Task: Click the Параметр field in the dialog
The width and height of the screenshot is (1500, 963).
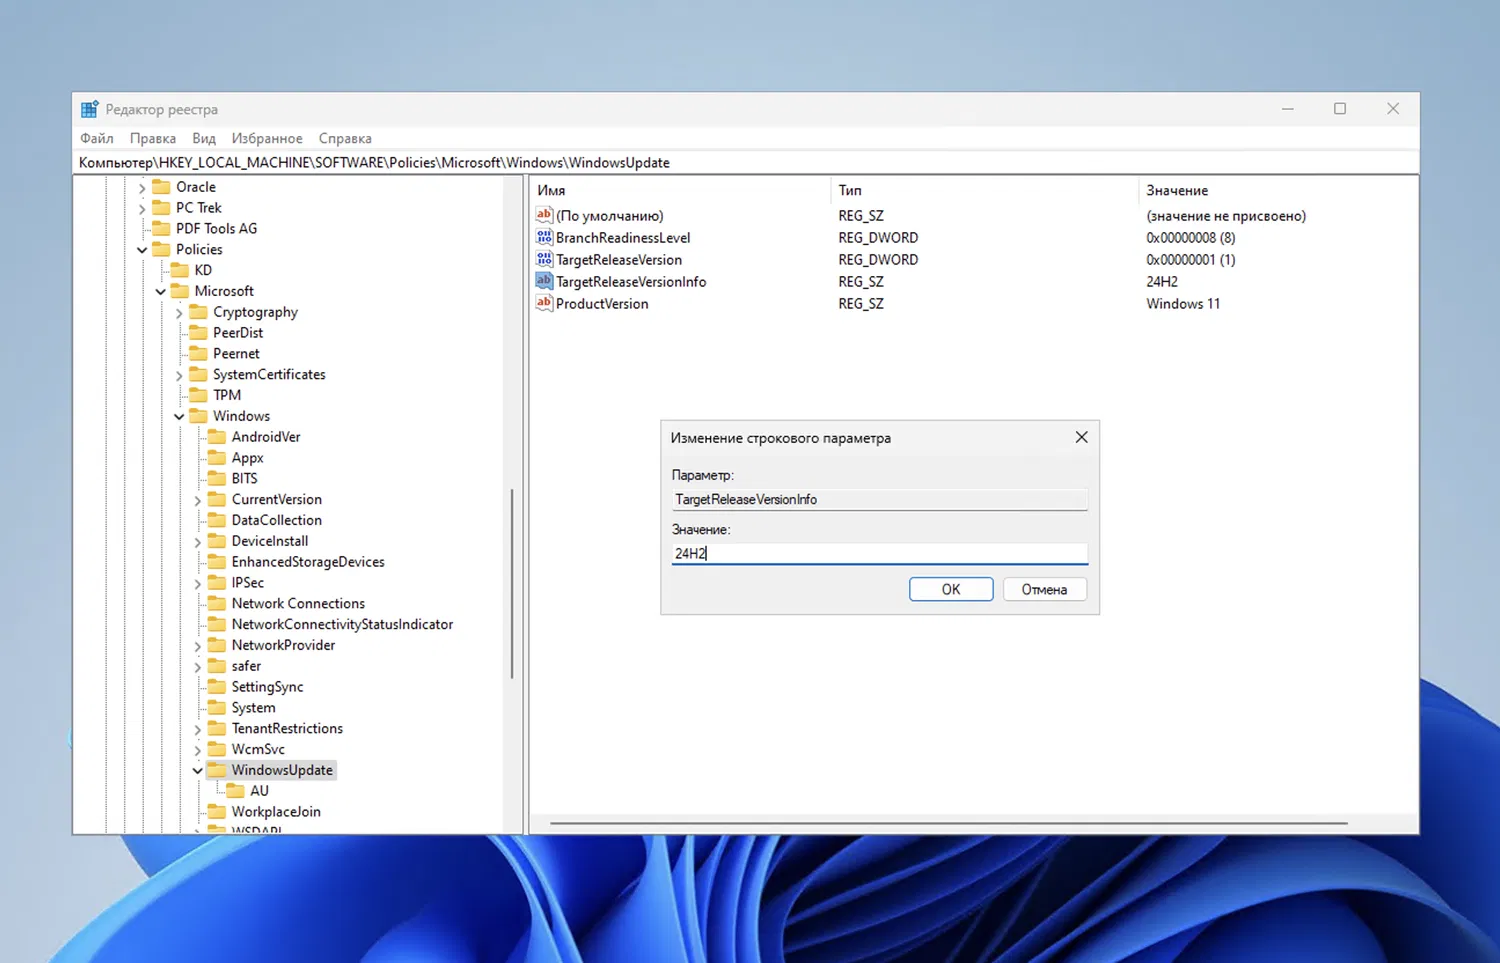Action: 879,499
